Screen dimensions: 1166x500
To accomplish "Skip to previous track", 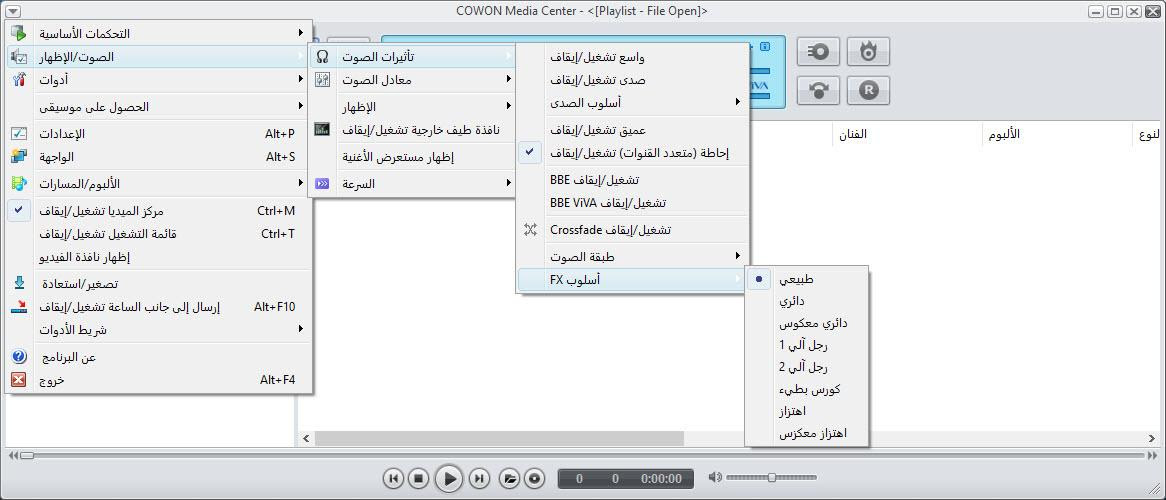I will 393,478.
